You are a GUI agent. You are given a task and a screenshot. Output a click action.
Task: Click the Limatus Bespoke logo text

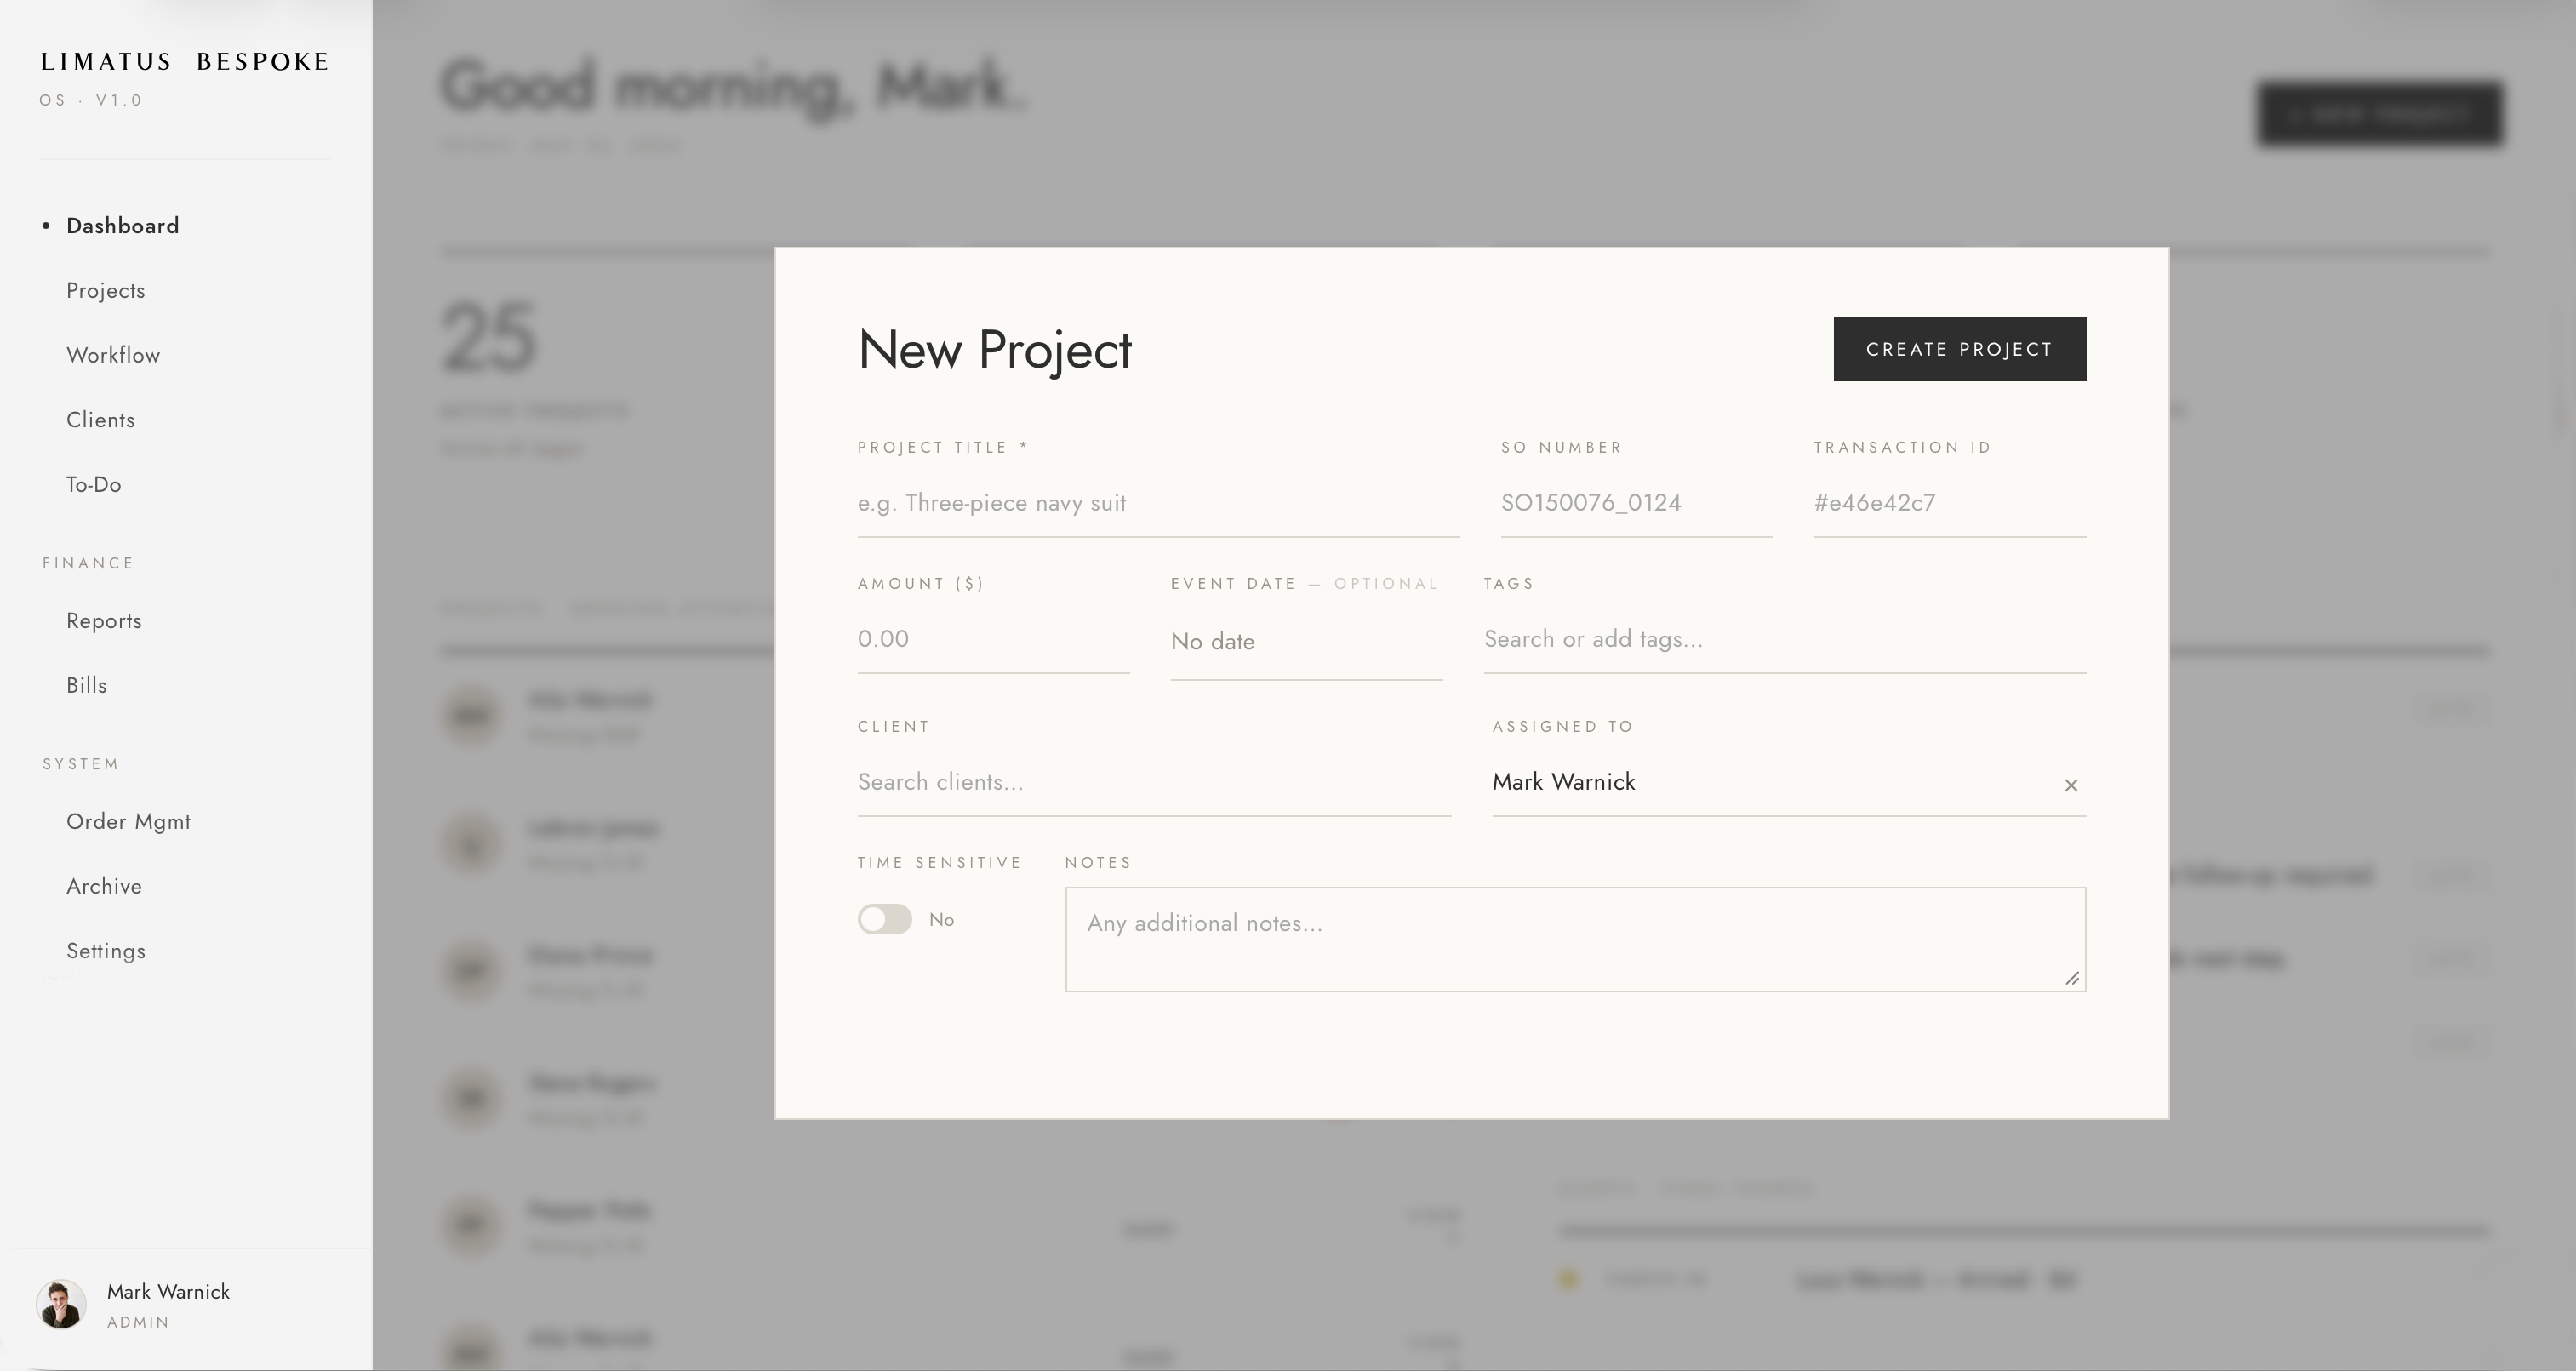(x=185, y=62)
